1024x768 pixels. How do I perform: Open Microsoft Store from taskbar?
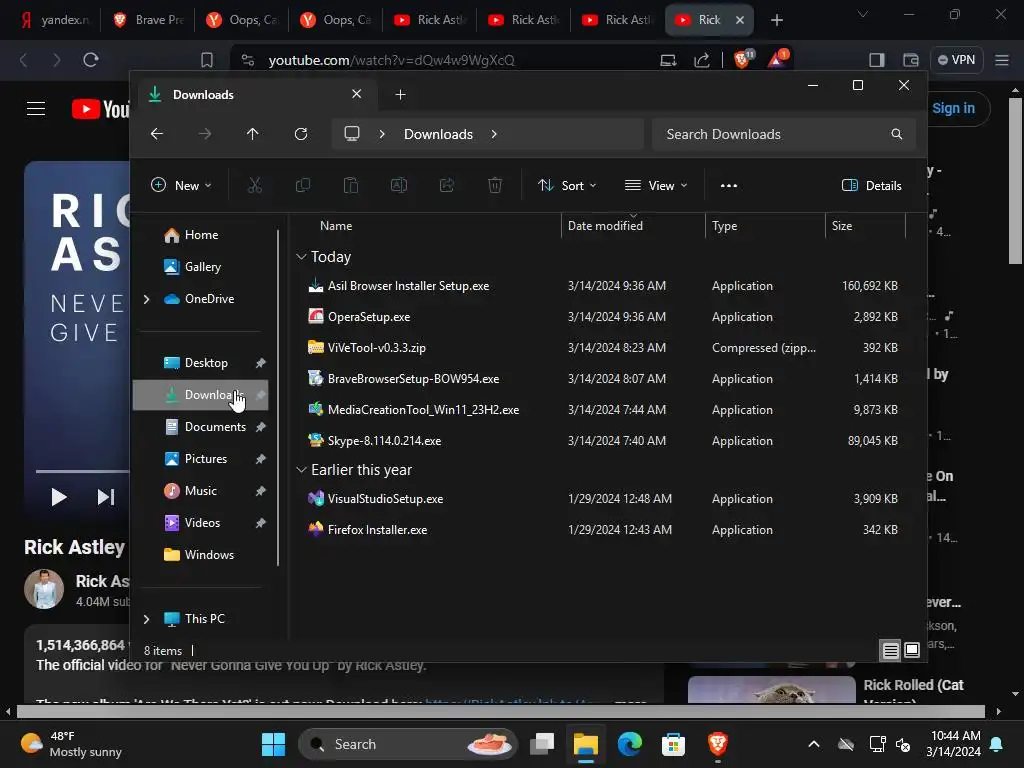(x=673, y=744)
